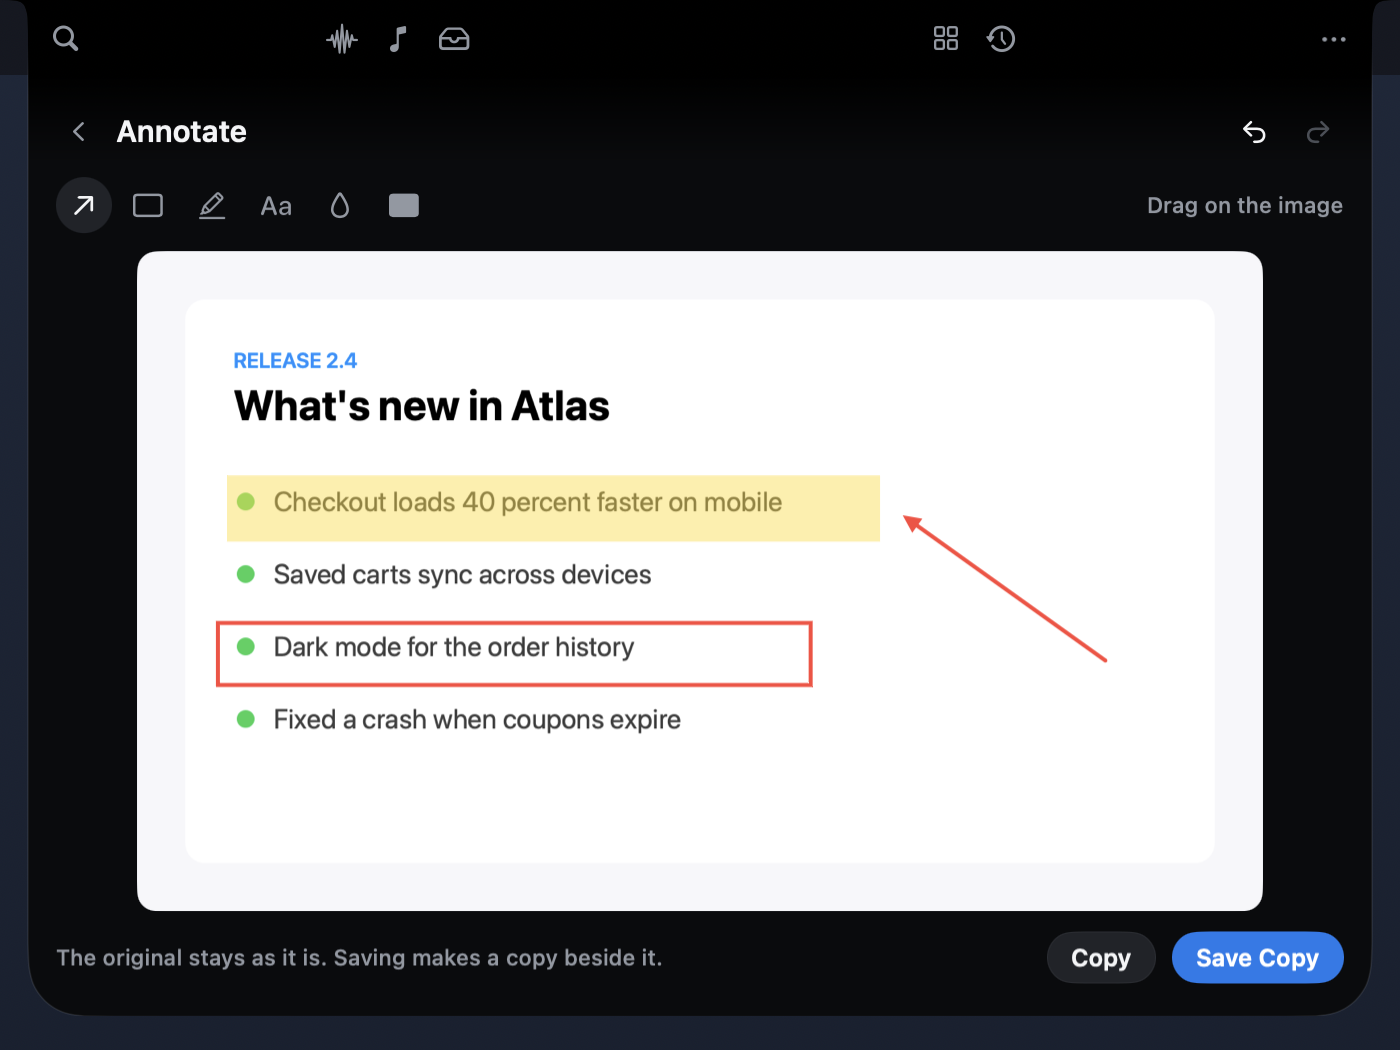Click the 'What's new in Atlas' heading
The width and height of the screenshot is (1400, 1050).
(421, 406)
